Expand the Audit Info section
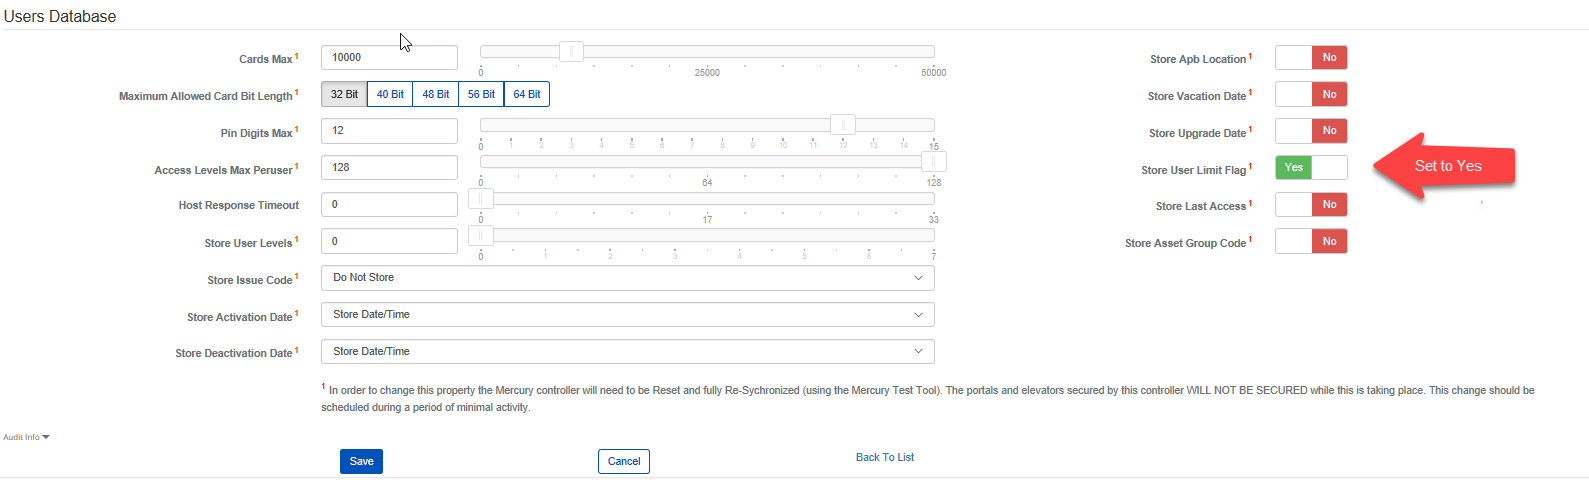 [x=26, y=437]
